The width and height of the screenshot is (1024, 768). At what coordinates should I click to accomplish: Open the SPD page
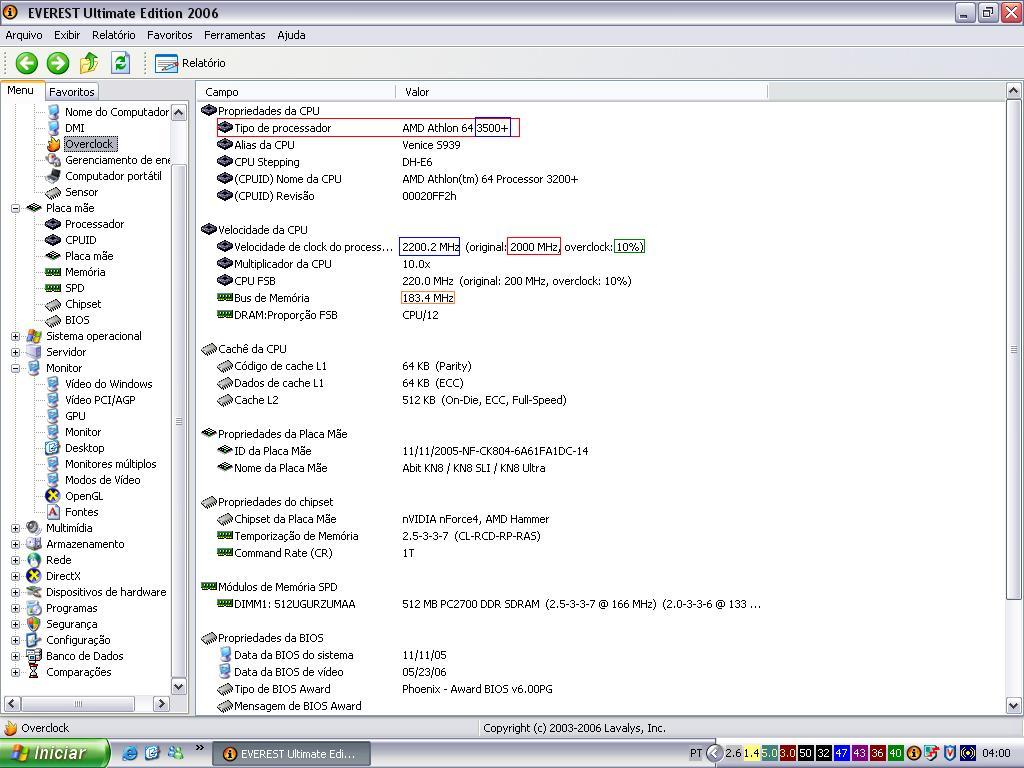pyautogui.click(x=74, y=288)
